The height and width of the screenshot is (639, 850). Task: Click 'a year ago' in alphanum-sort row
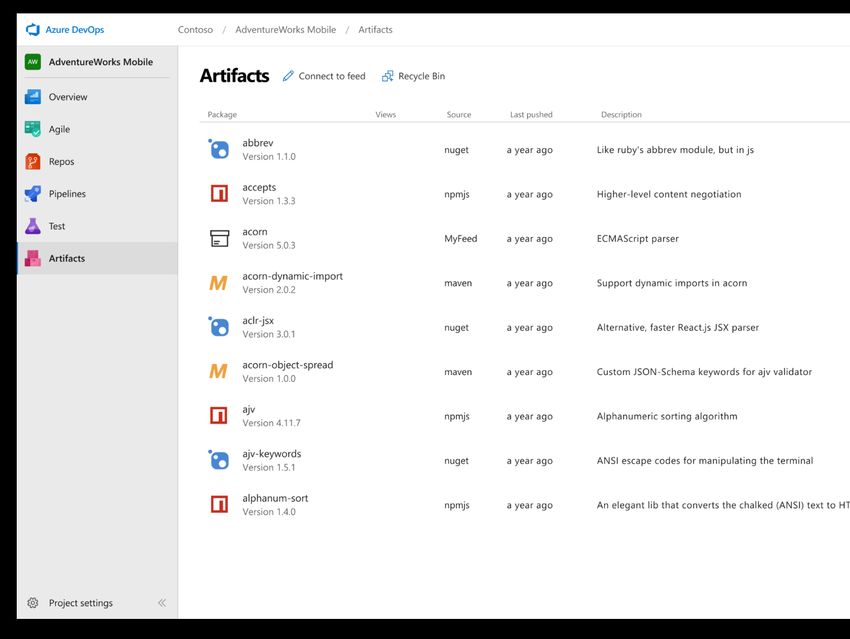530,505
